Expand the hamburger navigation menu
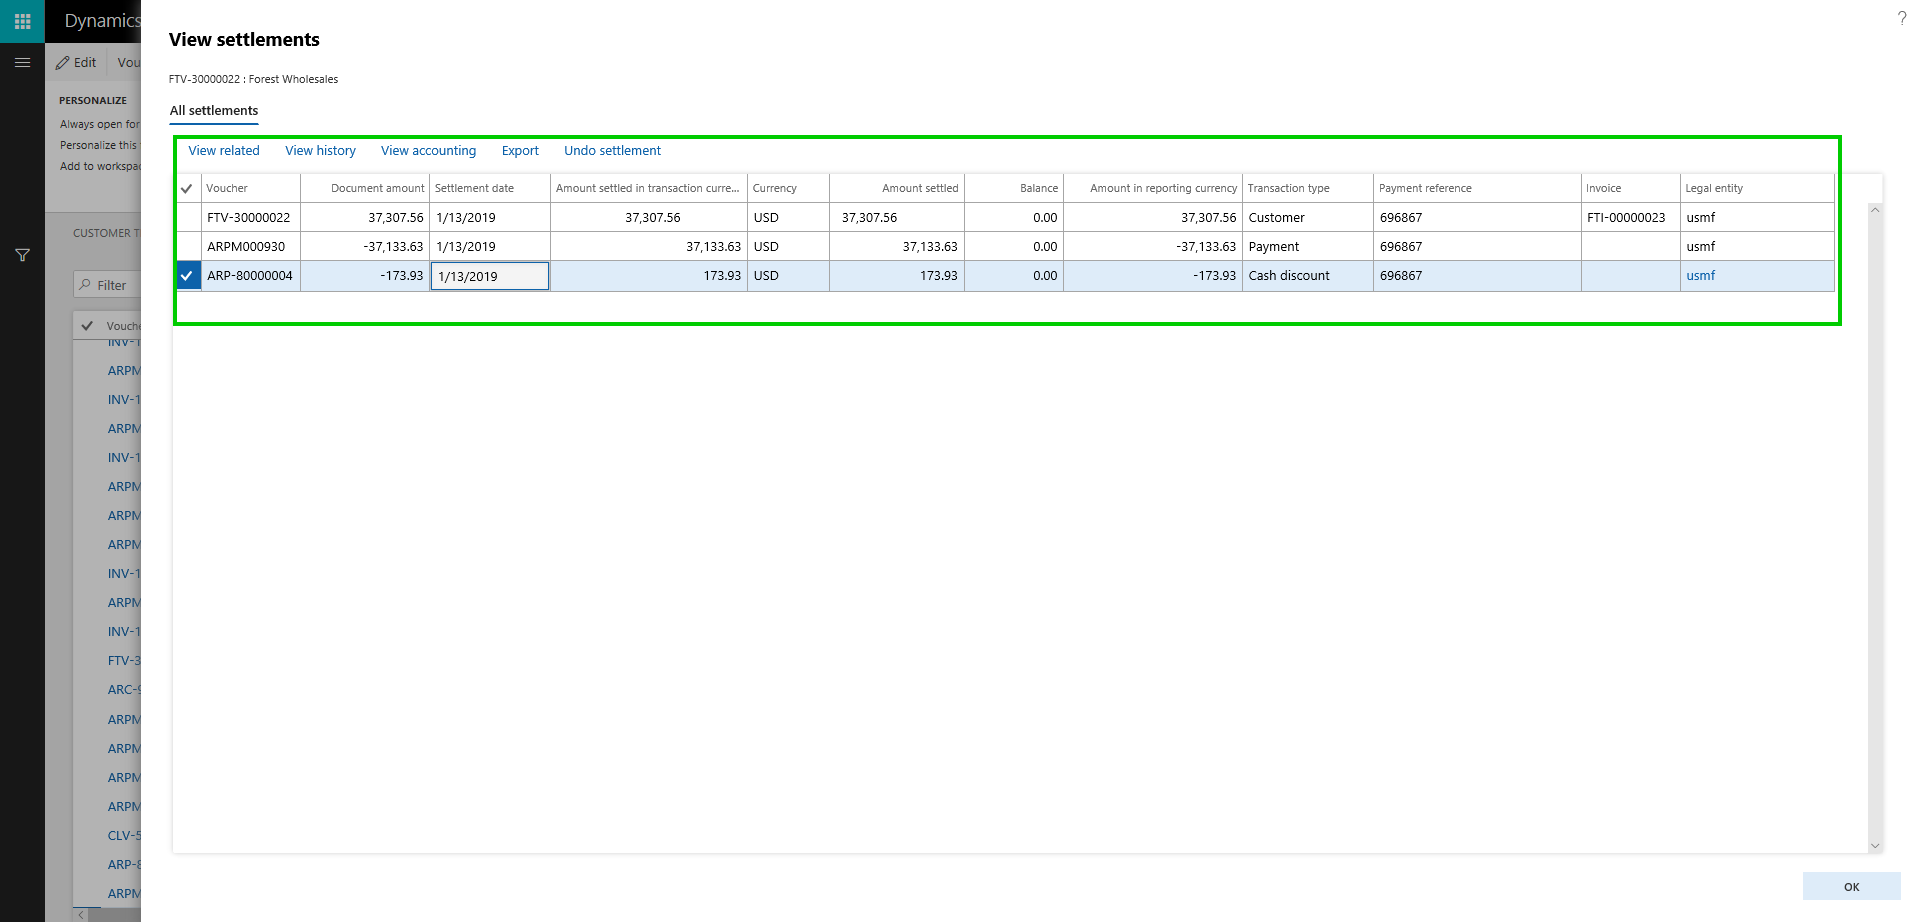The image size is (1918, 922). tap(22, 62)
